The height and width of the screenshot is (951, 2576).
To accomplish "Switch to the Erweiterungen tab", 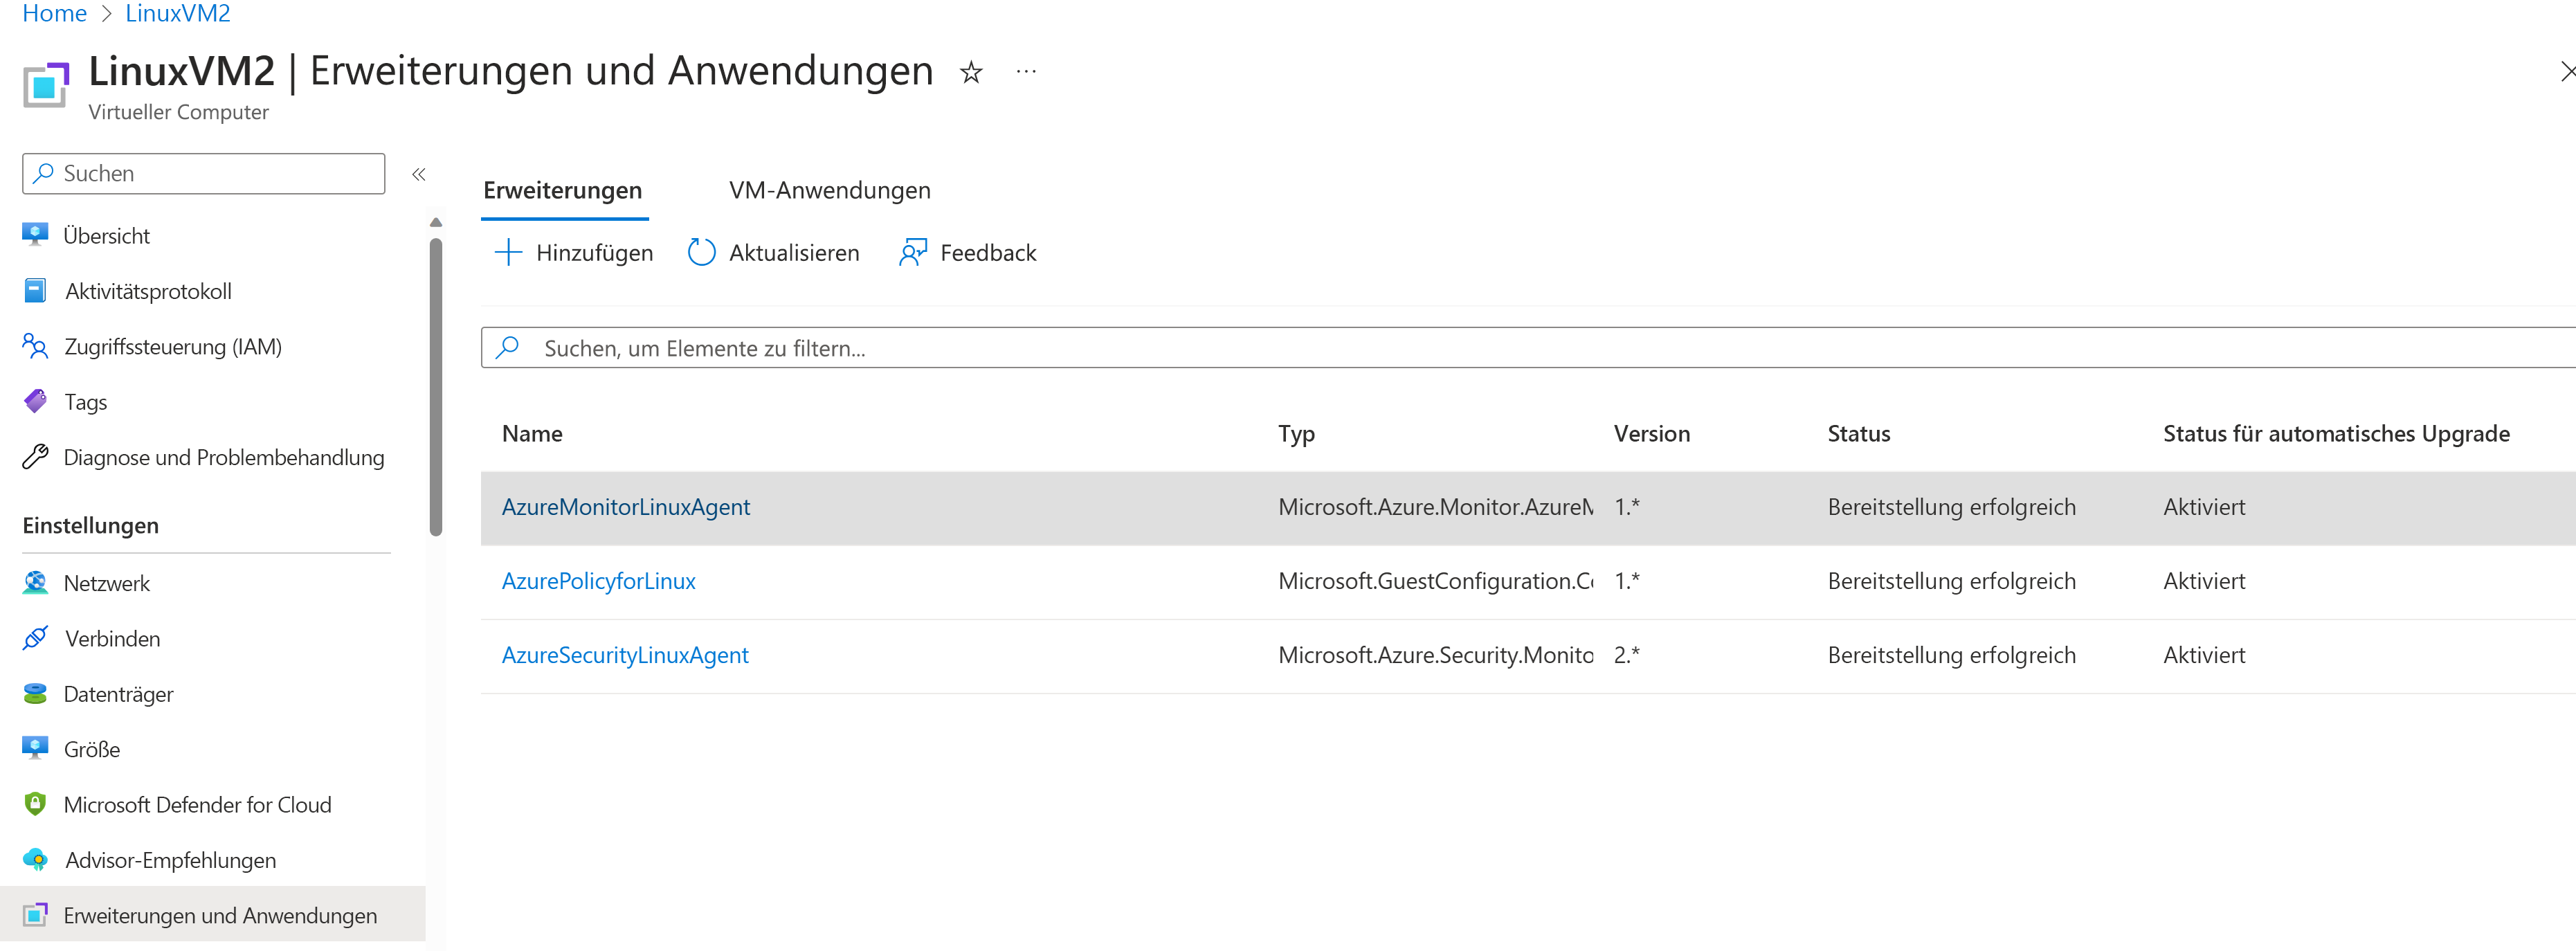I will pyautogui.click(x=563, y=190).
